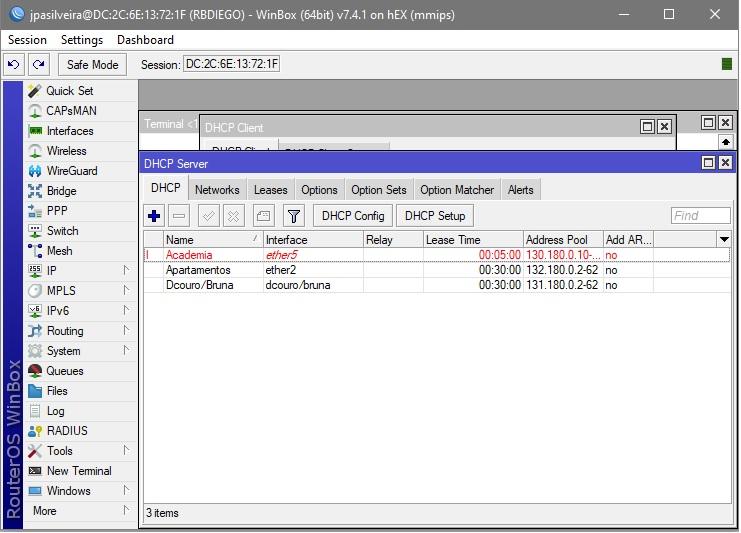Bring the DHCP Client window to front
This screenshot has height=533, width=741.
[418, 127]
